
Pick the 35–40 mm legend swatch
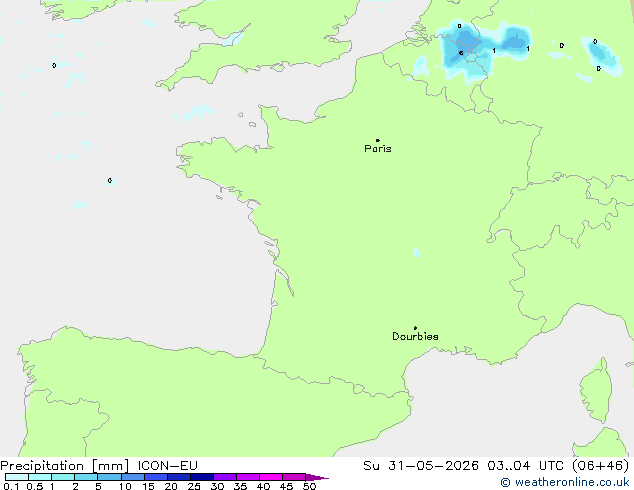[x=247, y=477]
